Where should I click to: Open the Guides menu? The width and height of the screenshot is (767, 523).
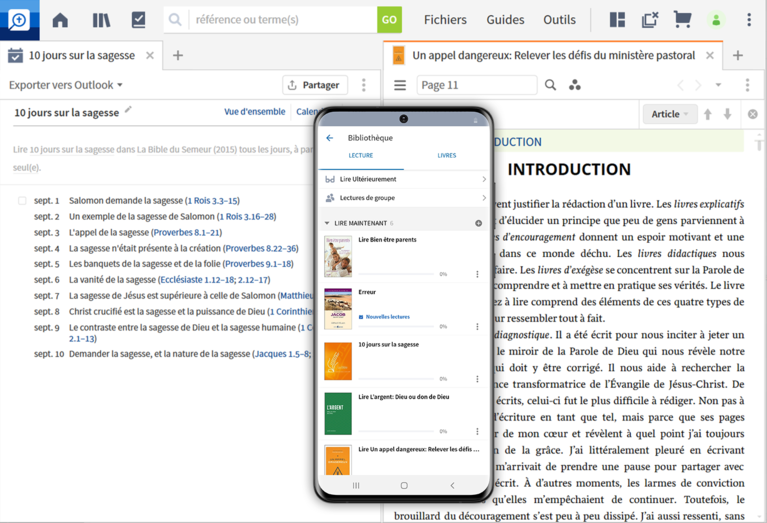pyautogui.click(x=505, y=20)
